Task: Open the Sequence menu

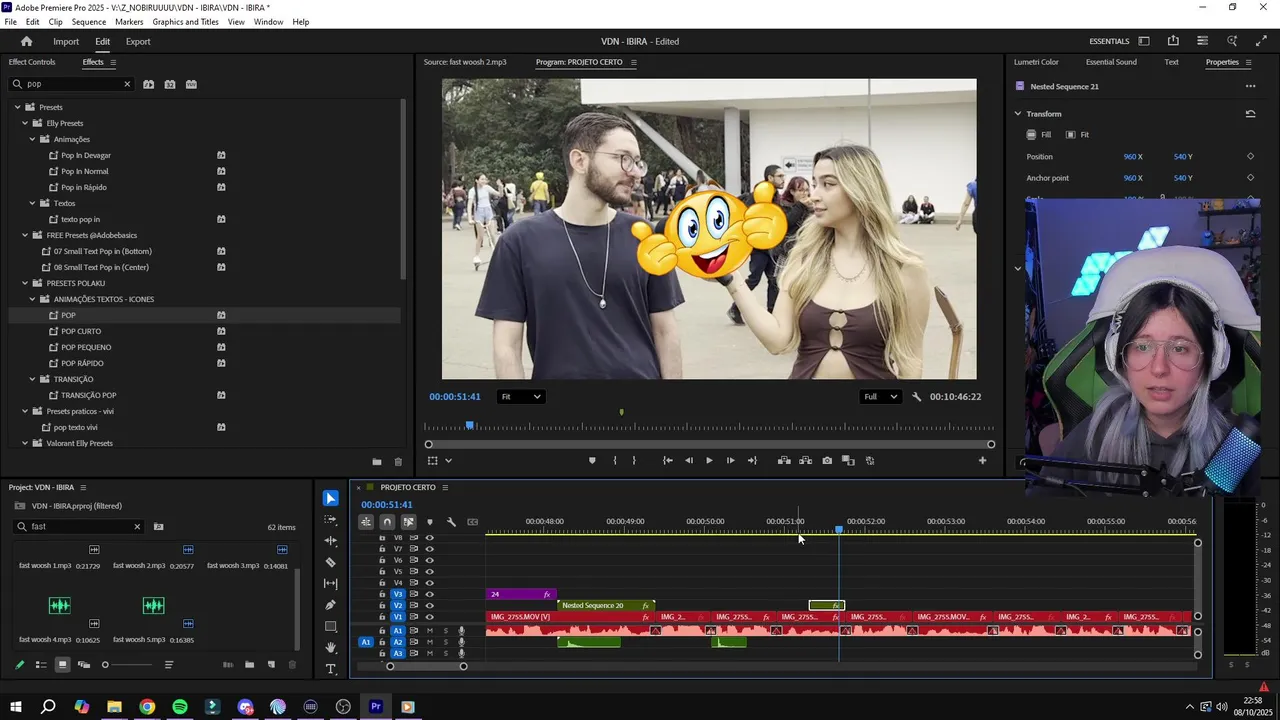Action: [88, 22]
